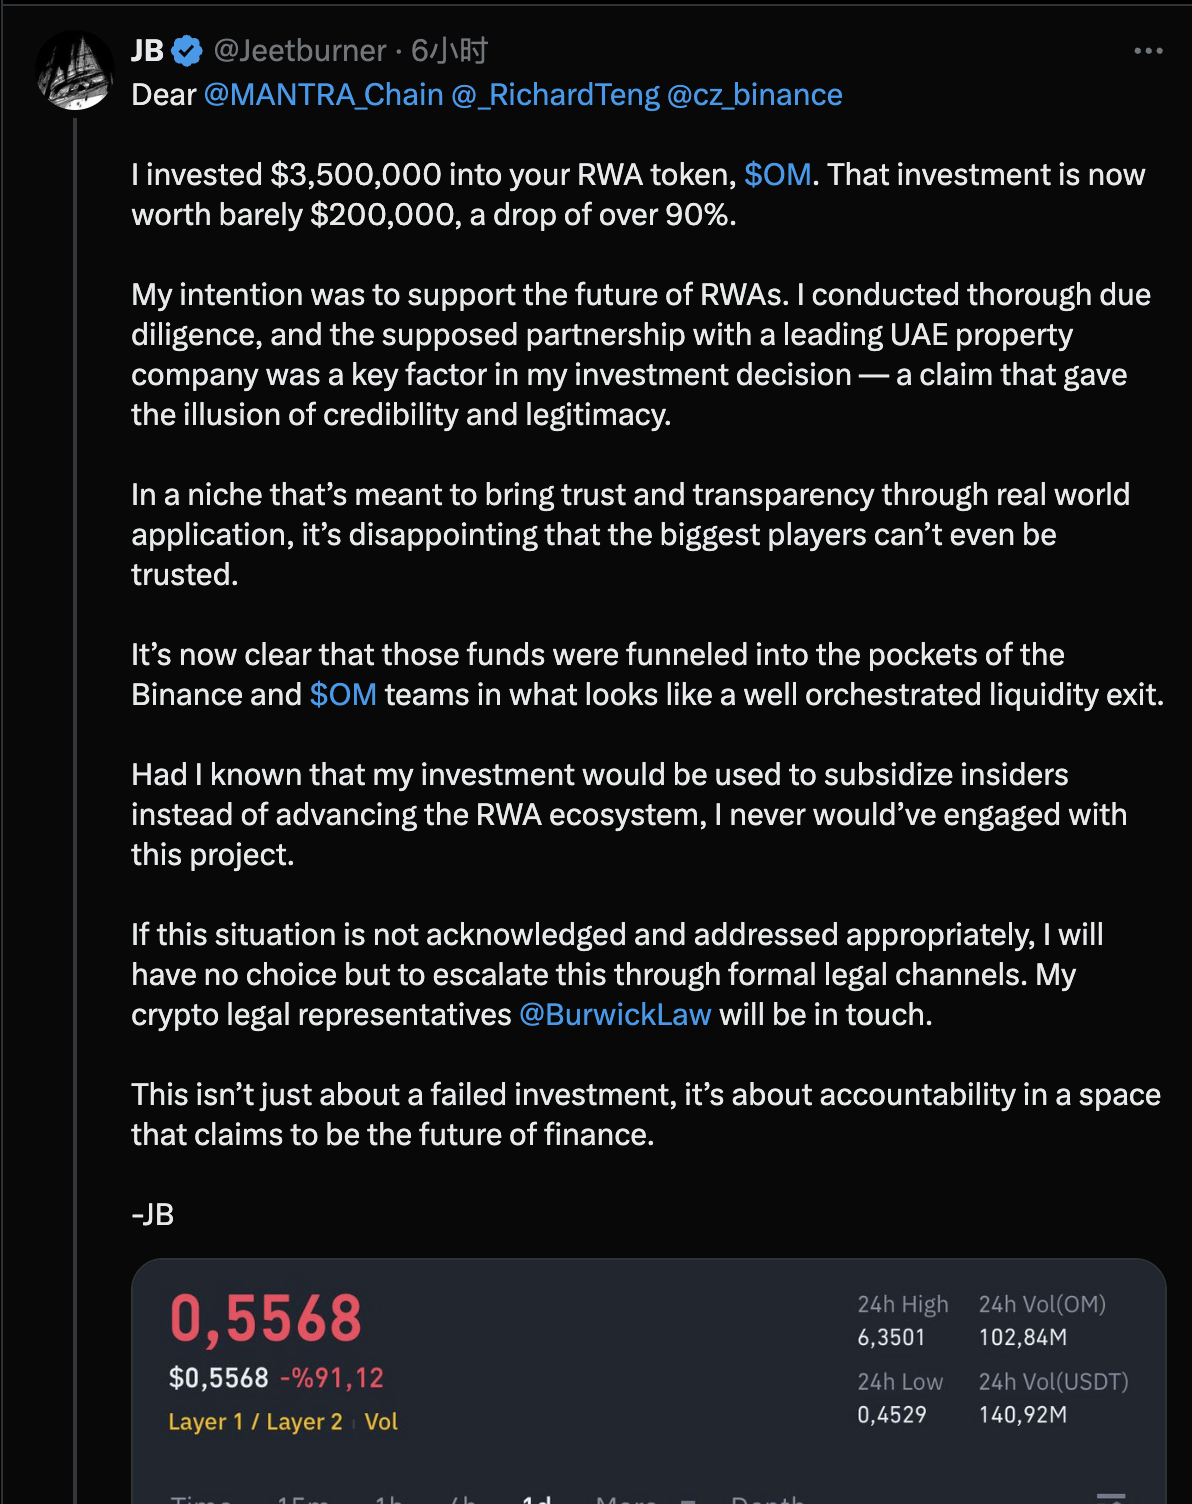Image resolution: width=1192 pixels, height=1504 pixels.
Task: Switch to the 15m chart interval tab
Action: [303, 1499]
